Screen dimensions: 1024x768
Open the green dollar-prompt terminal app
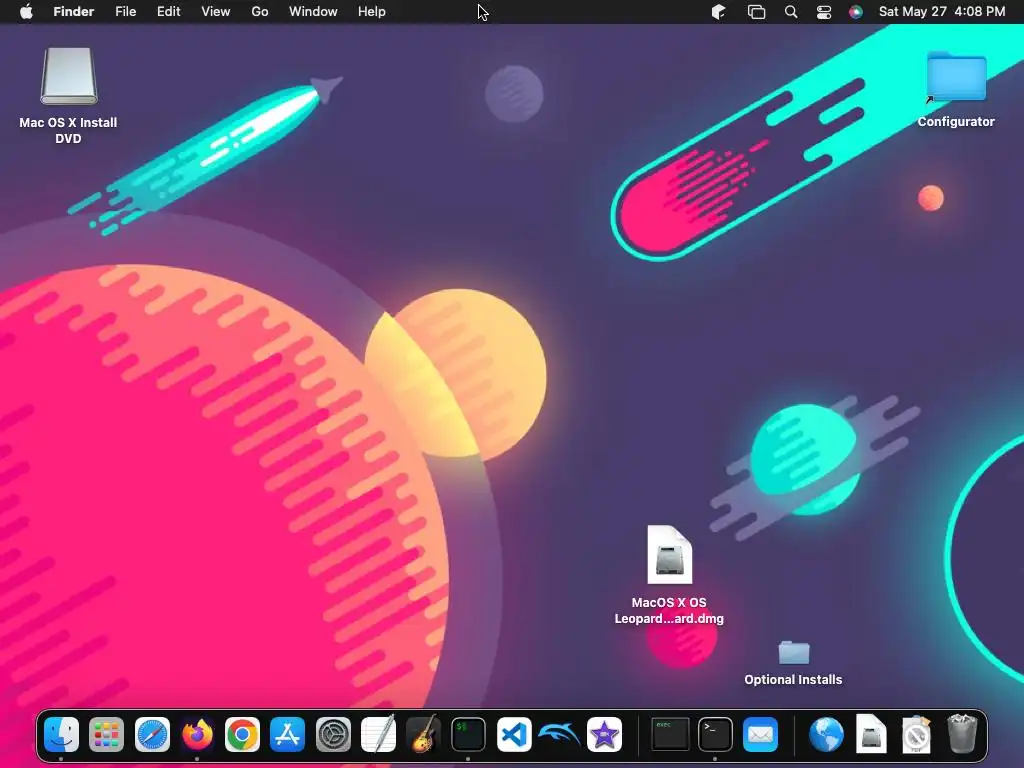pyautogui.click(x=468, y=735)
